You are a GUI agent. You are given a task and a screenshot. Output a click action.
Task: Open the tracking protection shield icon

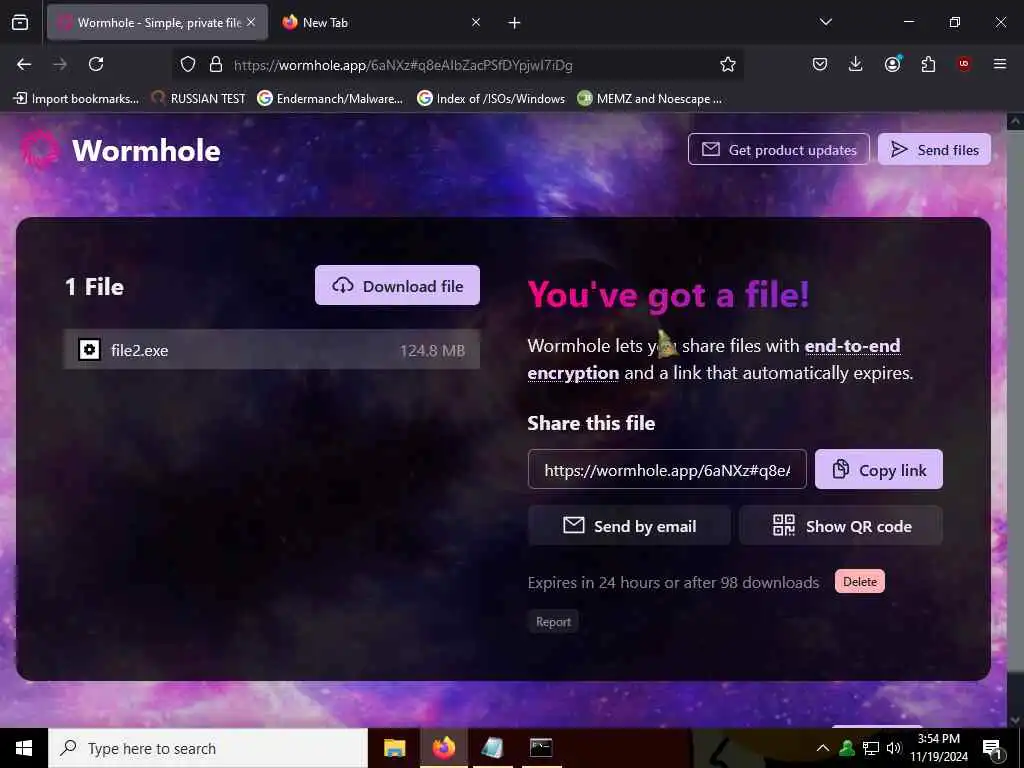click(x=188, y=64)
